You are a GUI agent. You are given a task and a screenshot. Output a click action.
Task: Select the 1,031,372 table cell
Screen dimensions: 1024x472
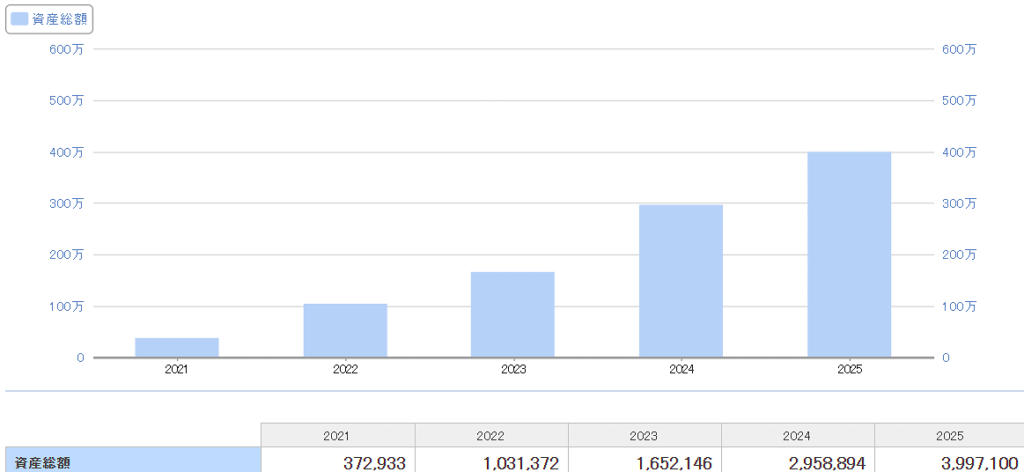click(491, 462)
